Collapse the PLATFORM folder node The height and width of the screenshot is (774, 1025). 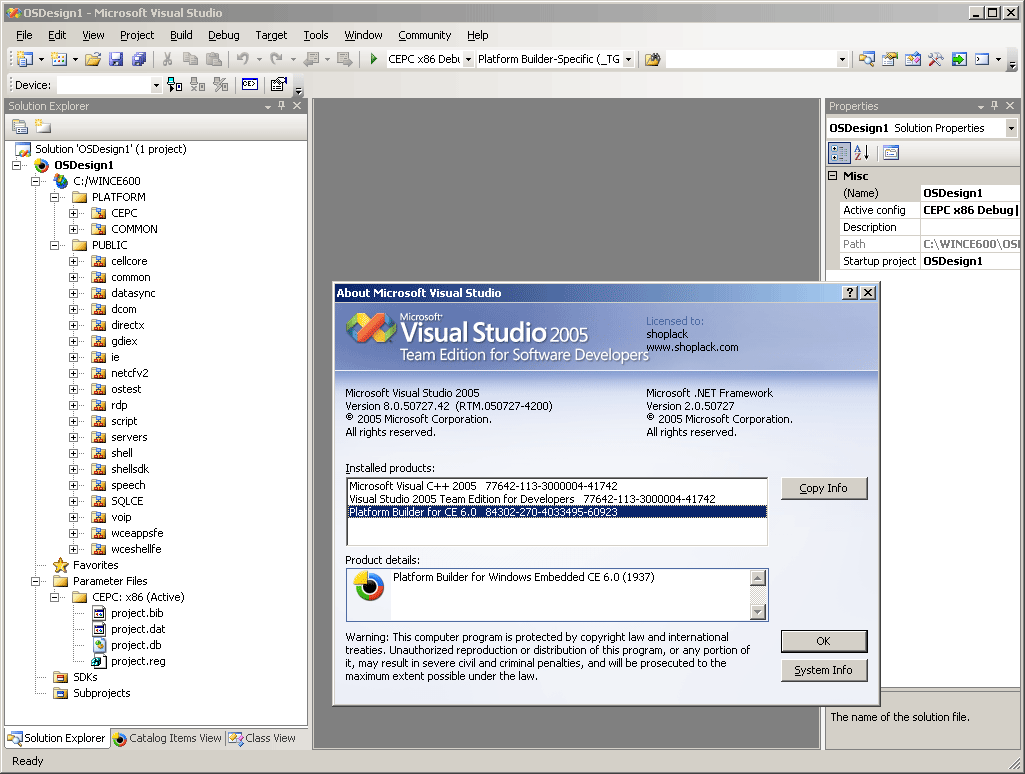[x=55, y=197]
